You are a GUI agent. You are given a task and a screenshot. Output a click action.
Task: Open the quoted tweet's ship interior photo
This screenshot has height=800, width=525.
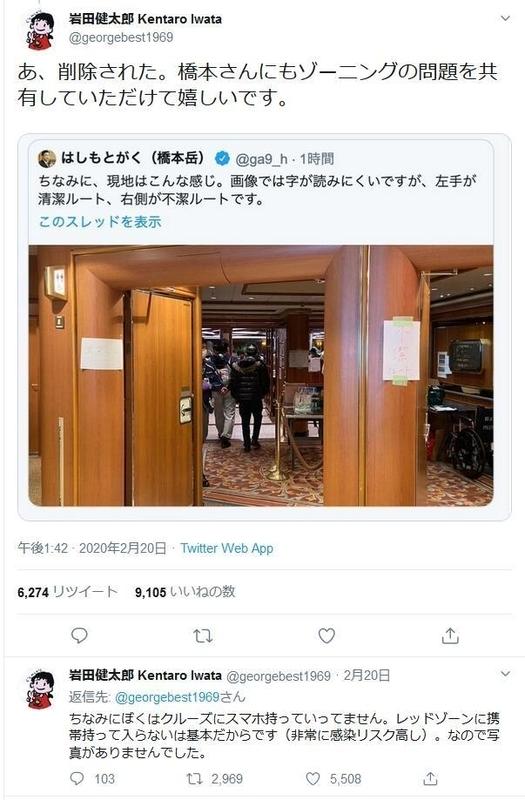(x=261, y=376)
